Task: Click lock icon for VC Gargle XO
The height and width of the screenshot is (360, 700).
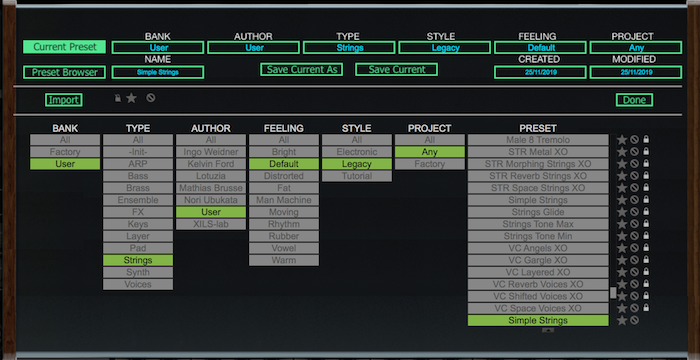Action: point(646,260)
